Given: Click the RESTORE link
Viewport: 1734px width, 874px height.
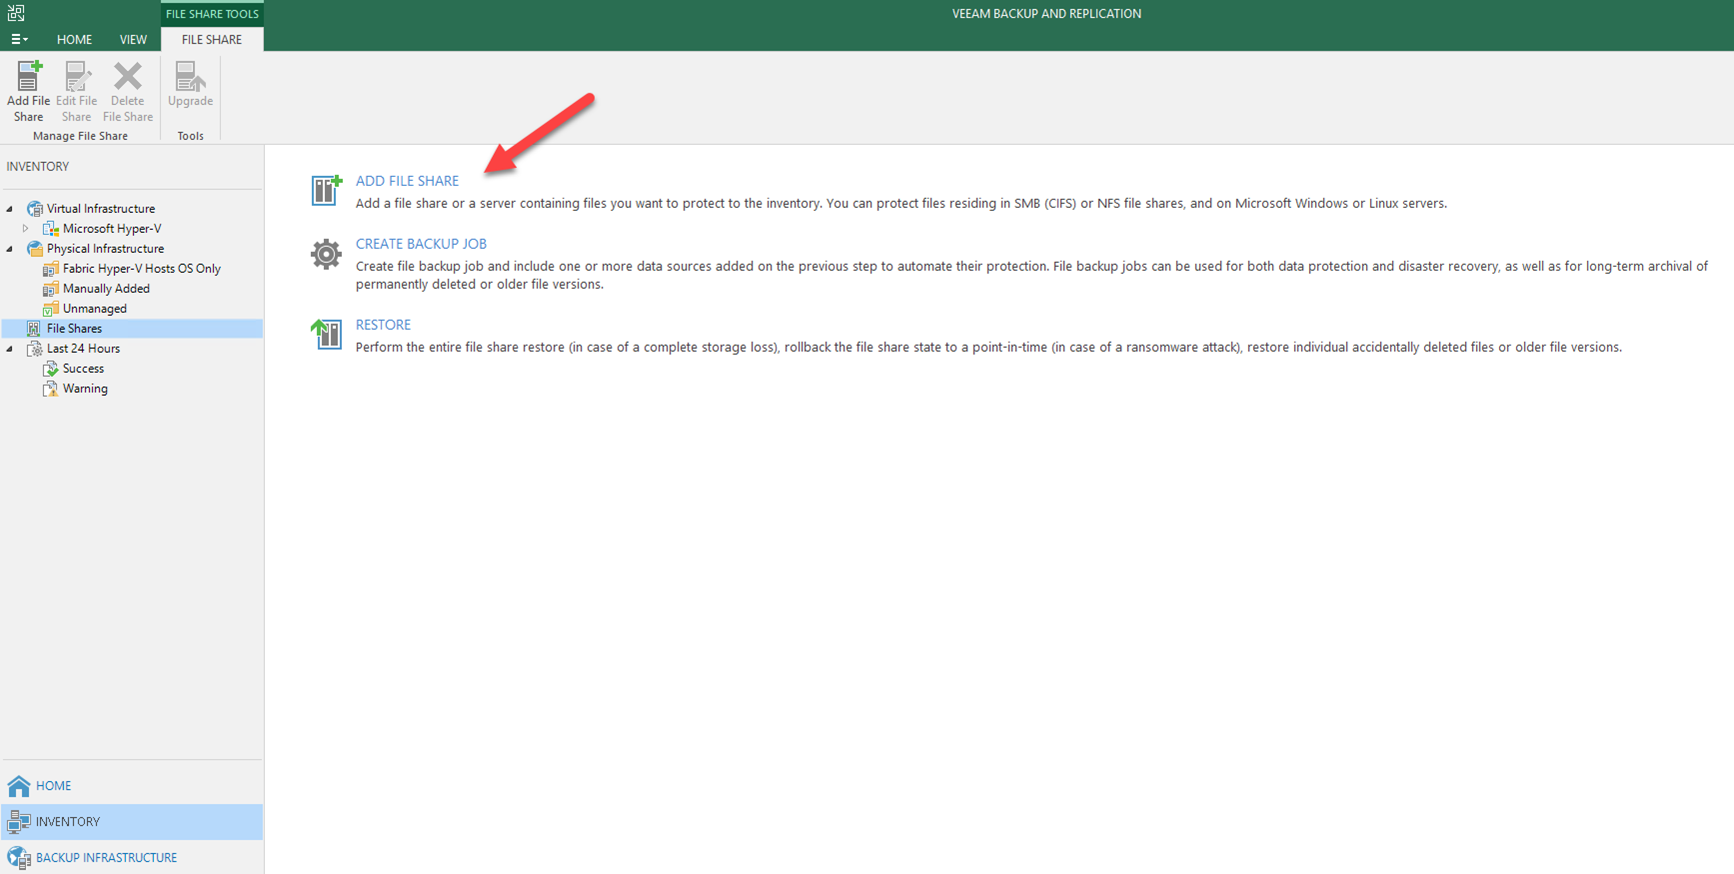Looking at the screenshot, I should [383, 325].
